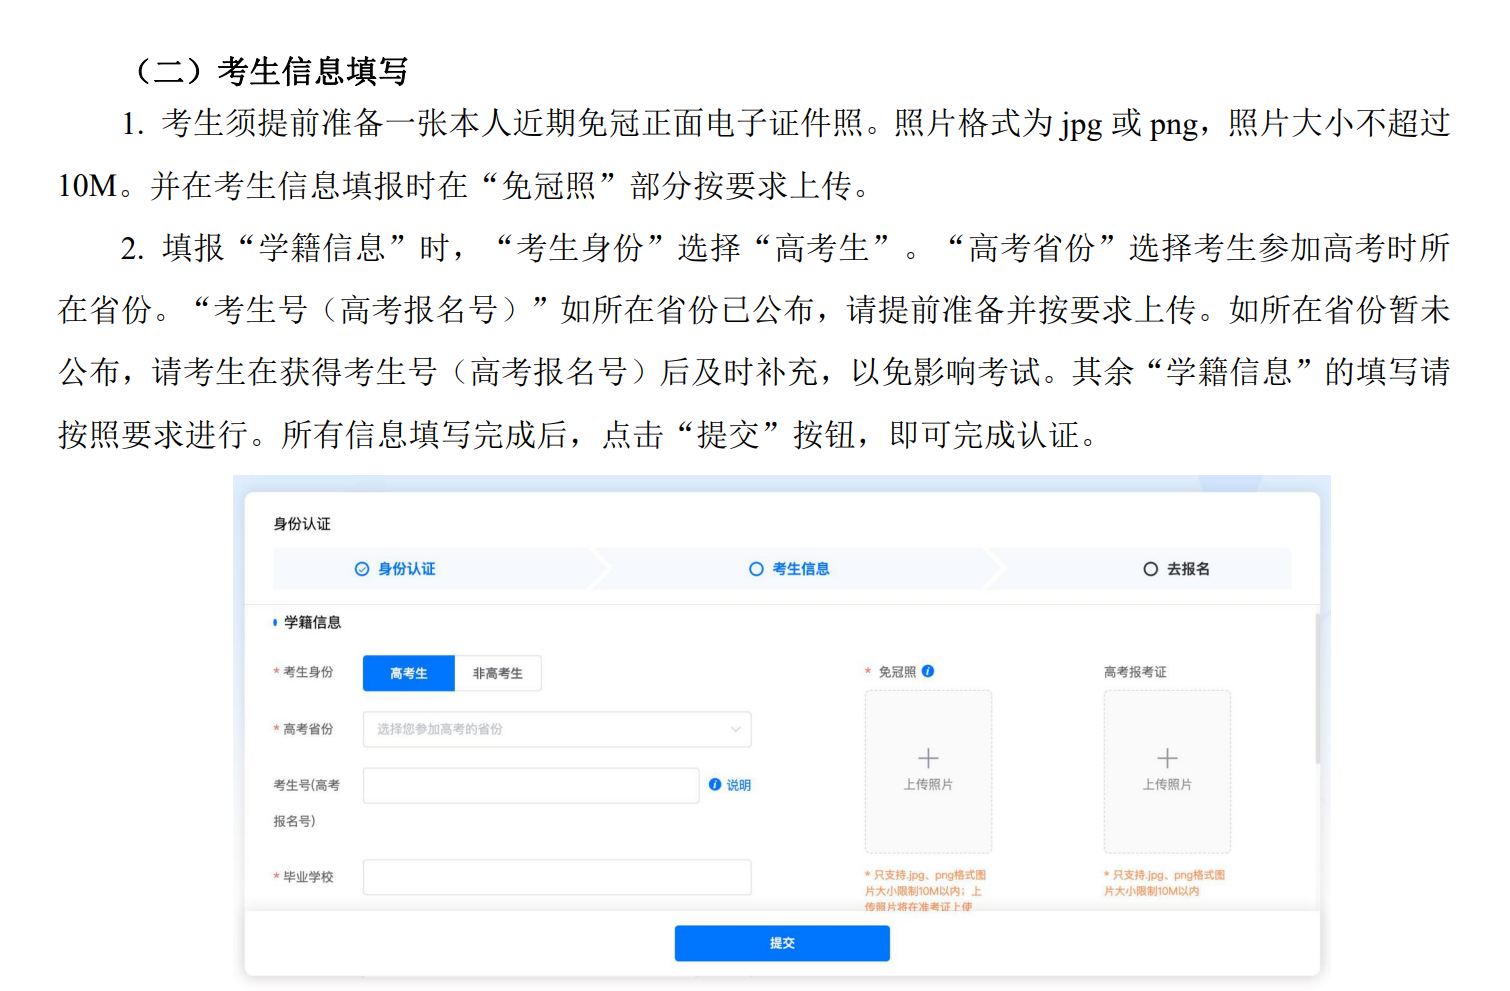Click the heading （二）考生信息填写
1510x991 pixels.
pos(266,71)
